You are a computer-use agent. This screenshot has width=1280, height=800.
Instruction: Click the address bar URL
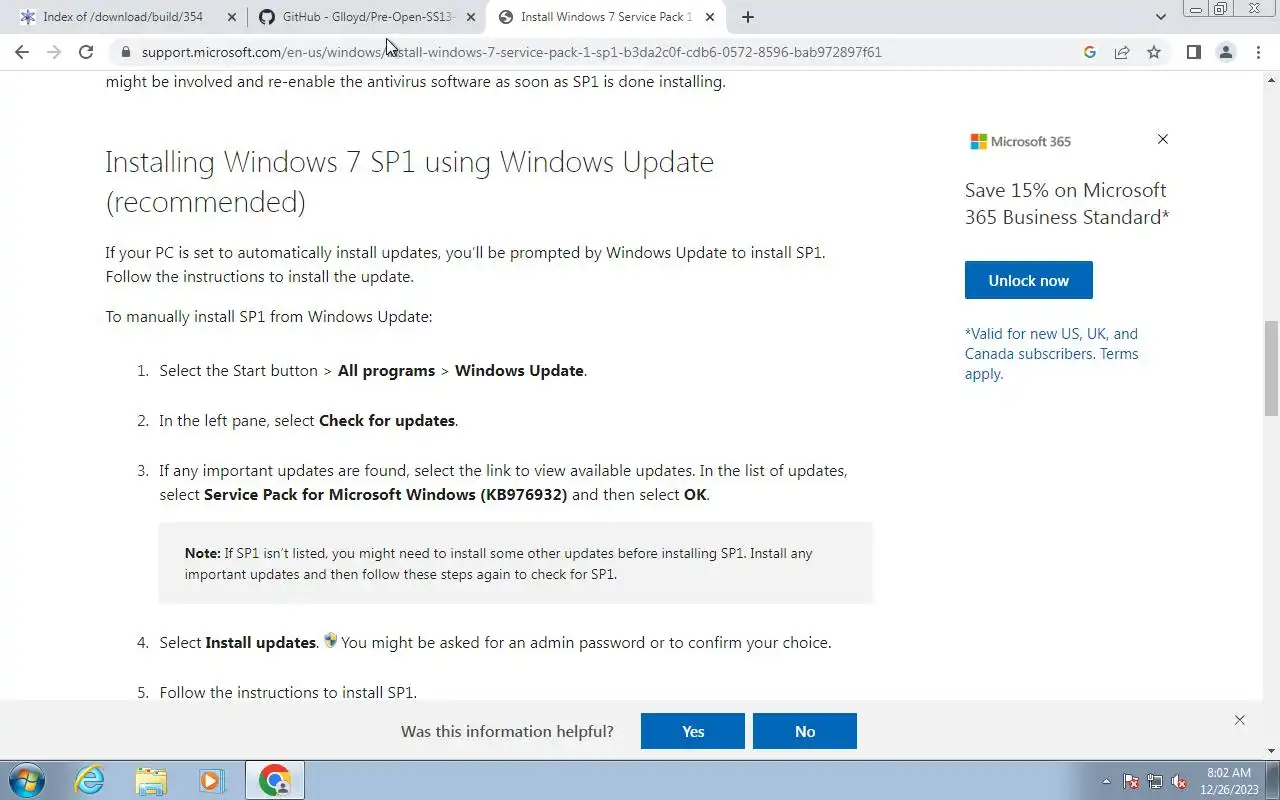(511, 52)
